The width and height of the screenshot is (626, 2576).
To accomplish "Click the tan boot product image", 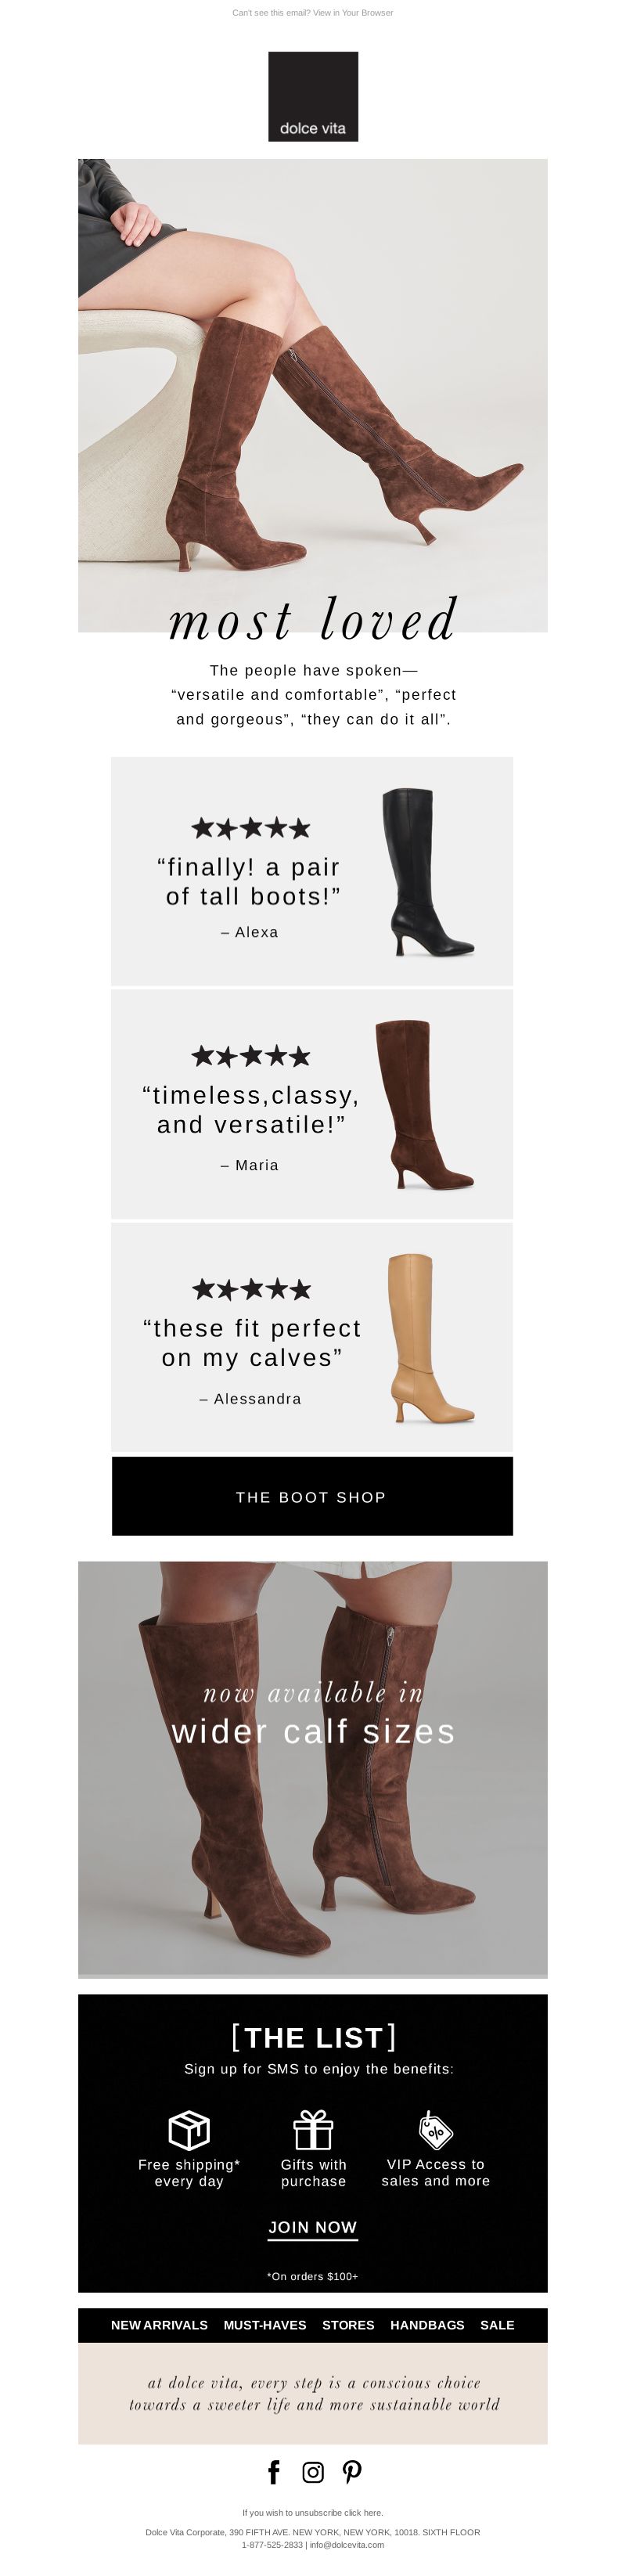I will pyautogui.click(x=430, y=1338).
